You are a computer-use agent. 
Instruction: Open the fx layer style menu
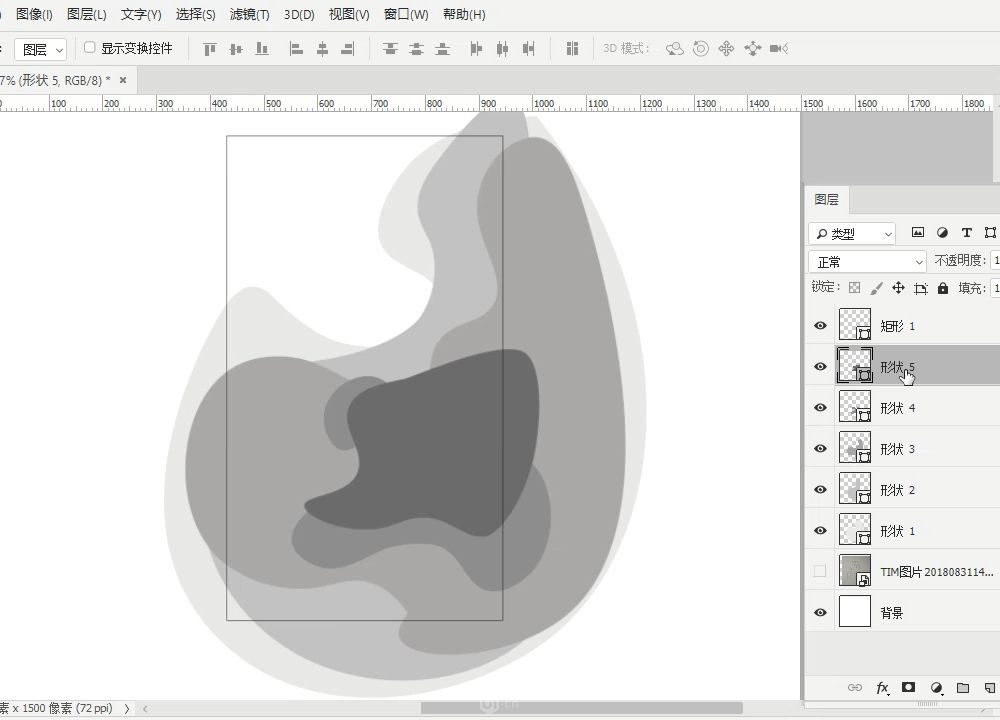(882, 687)
